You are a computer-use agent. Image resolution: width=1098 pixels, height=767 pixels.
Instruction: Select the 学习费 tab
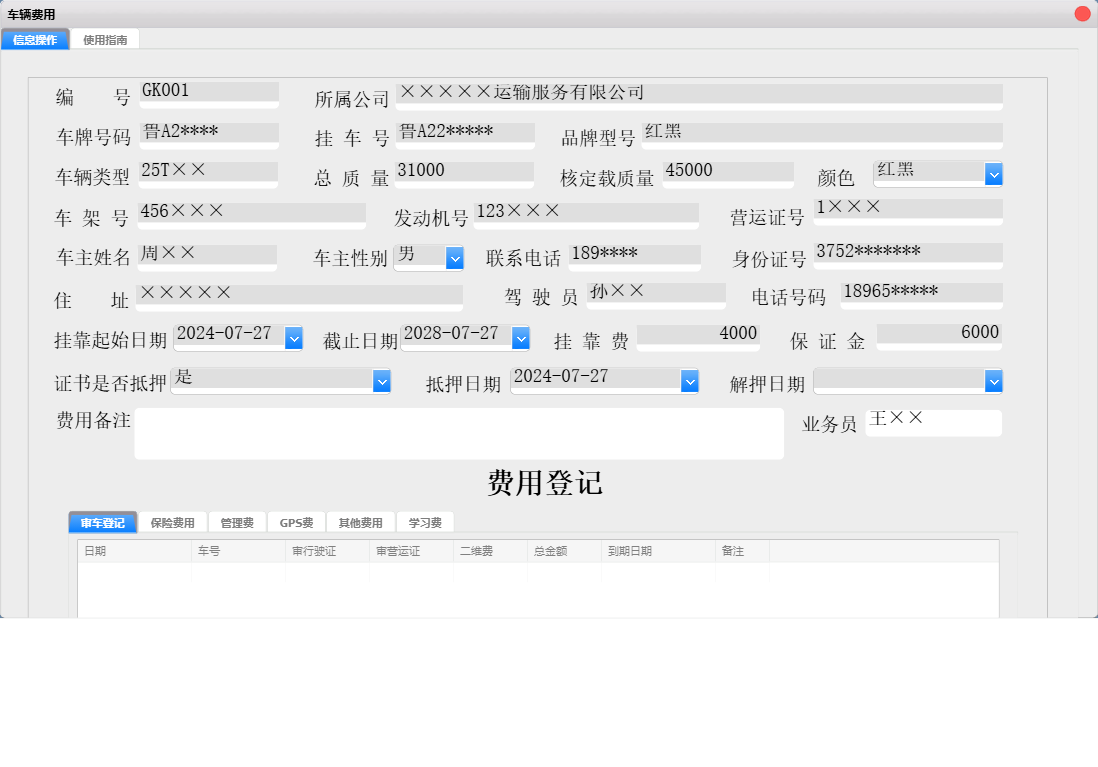pyautogui.click(x=424, y=522)
